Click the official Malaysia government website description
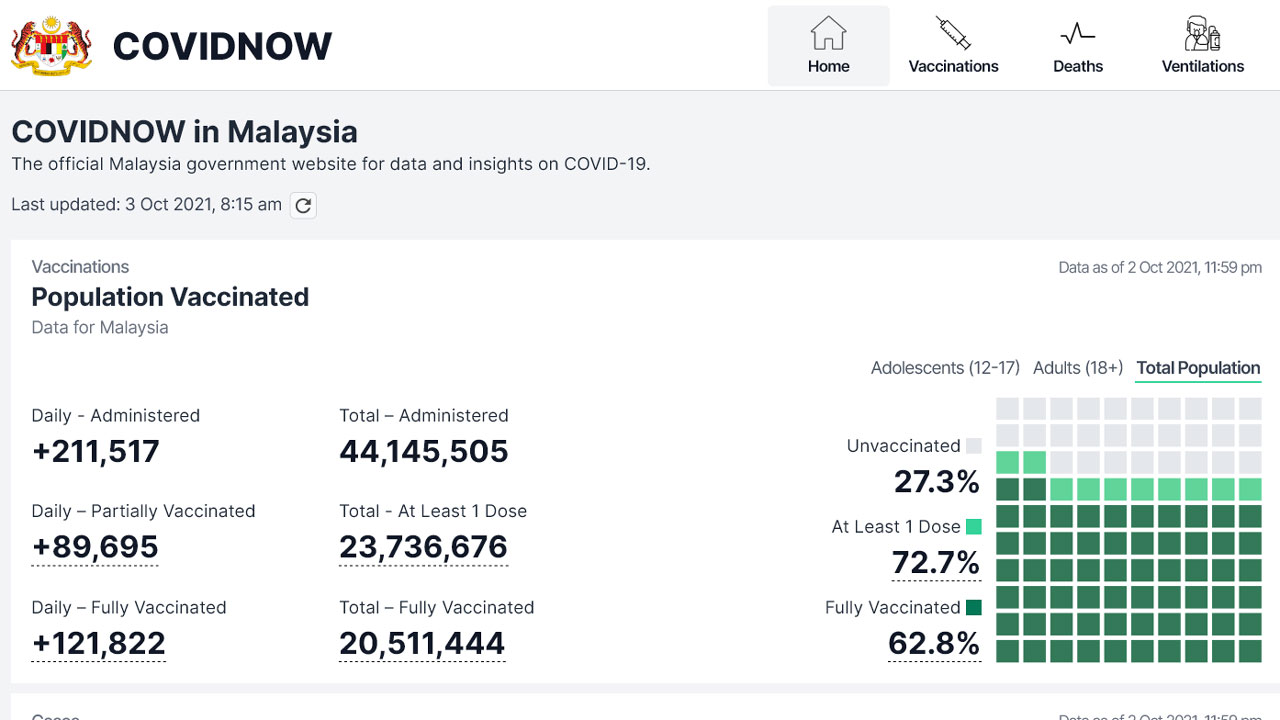Screen dimensions: 1280x720 331,164
